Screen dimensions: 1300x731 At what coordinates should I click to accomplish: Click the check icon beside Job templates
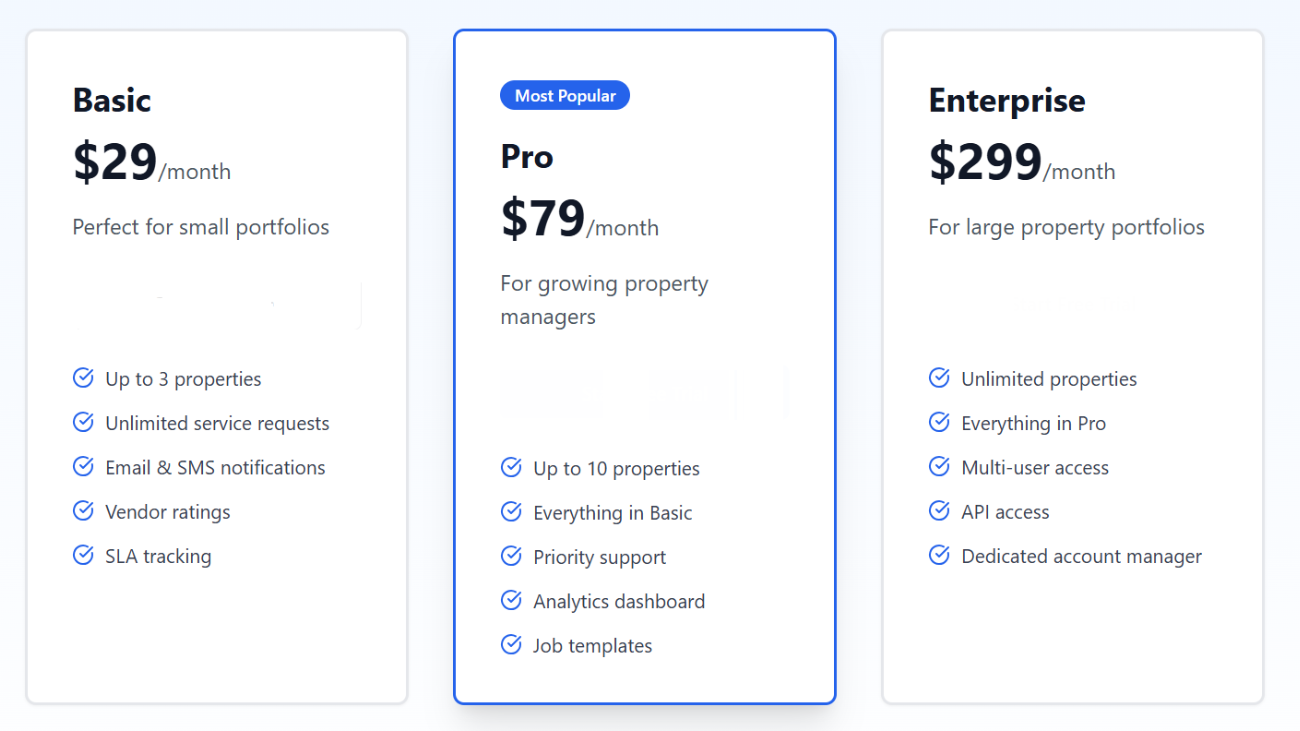(511, 645)
